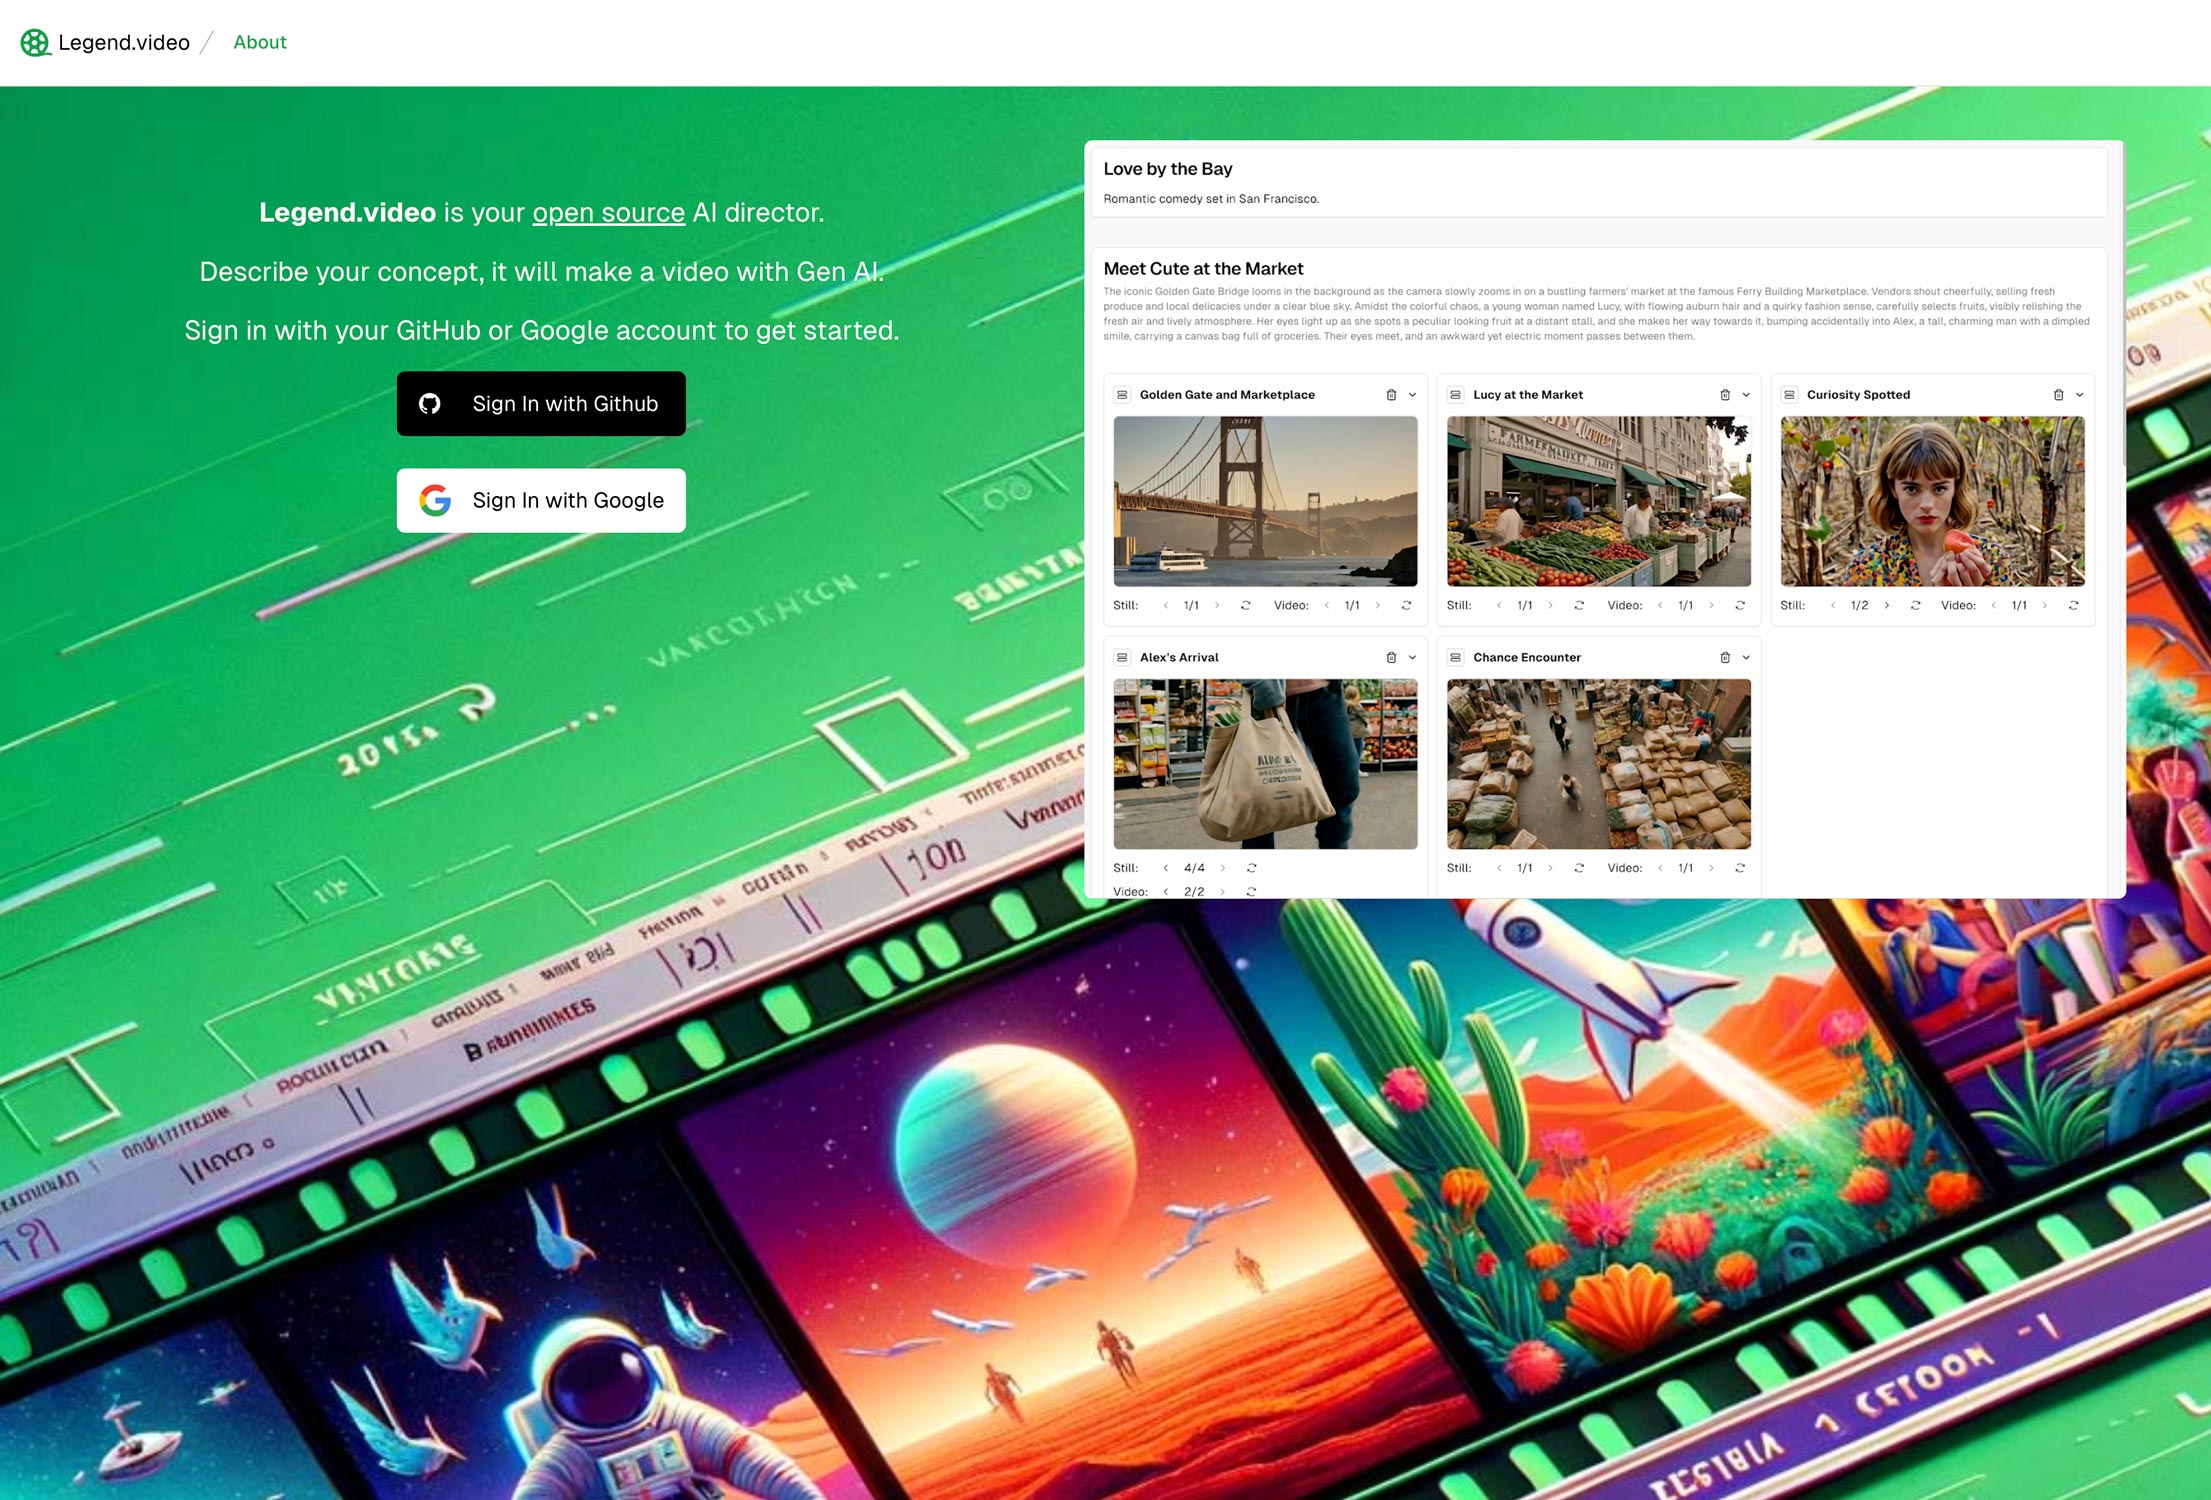Open the overhead market thumbnail in Chance Encounter
The image size is (2211, 1500).
coord(1598,764)
